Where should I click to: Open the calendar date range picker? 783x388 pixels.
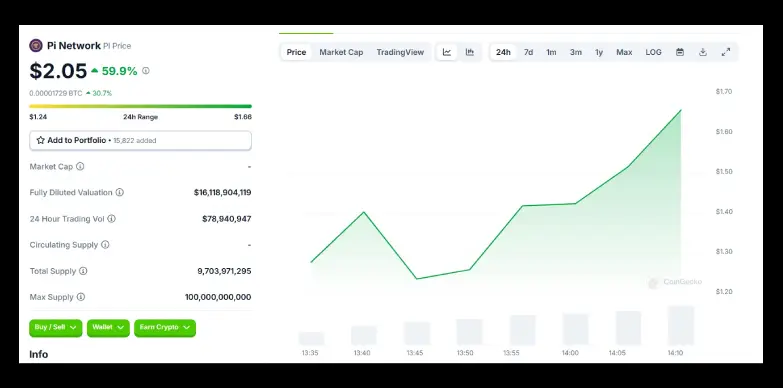pyautogui.click(x=680, y=52)
